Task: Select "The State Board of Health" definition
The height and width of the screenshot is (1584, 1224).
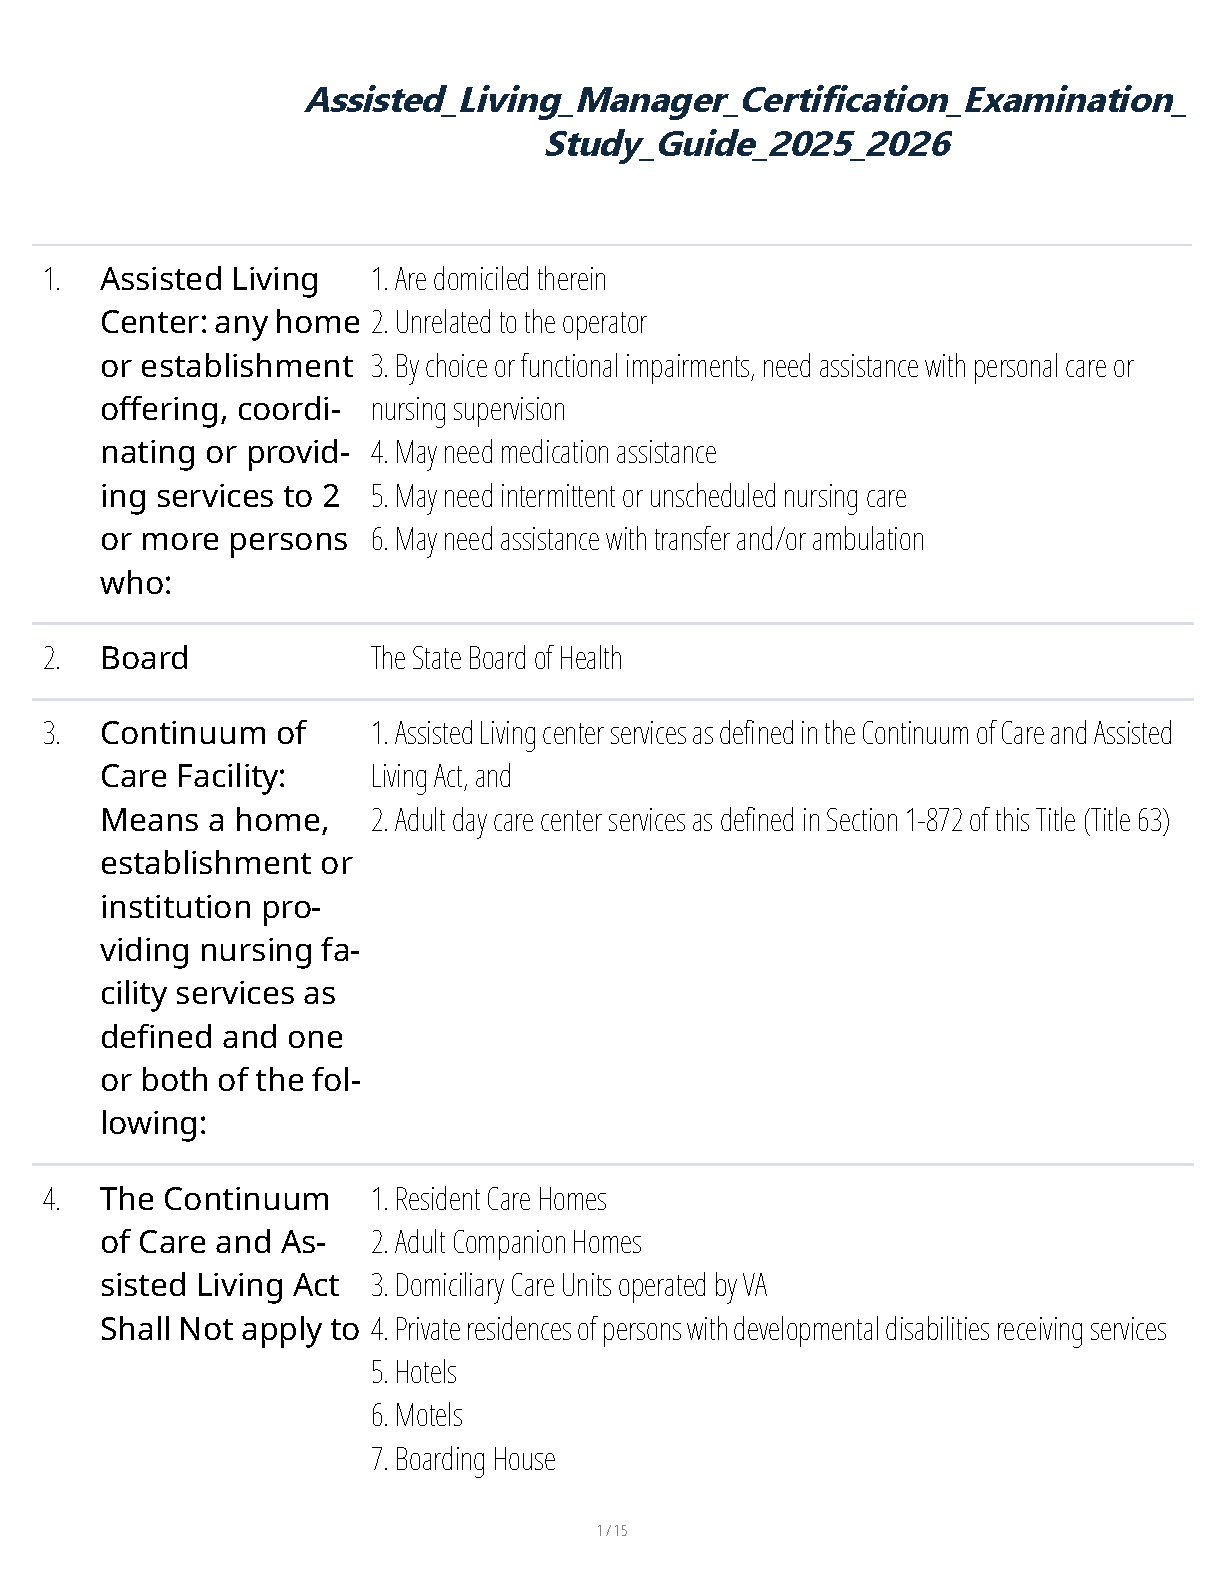Action: tap(496, 658)
